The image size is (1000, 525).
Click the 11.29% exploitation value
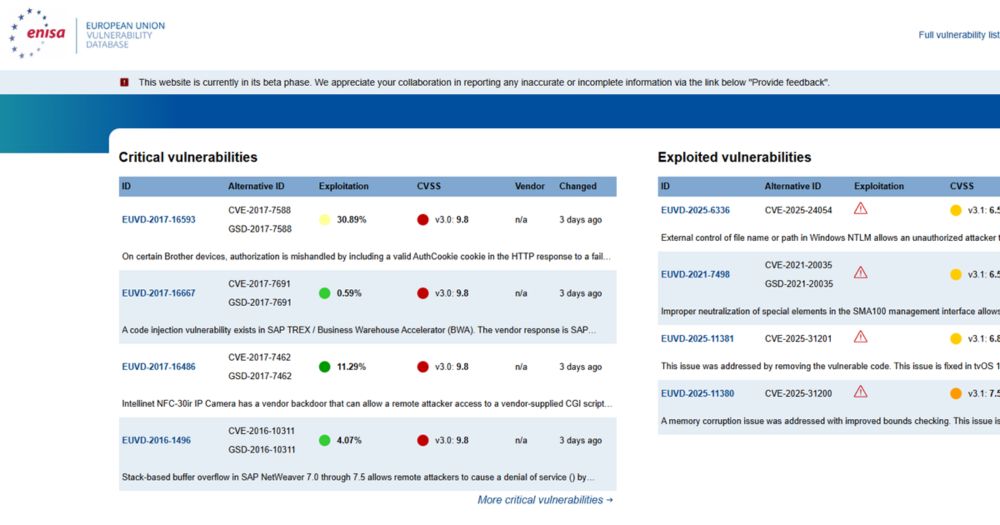pyautogui.click(x=351, y=367)
